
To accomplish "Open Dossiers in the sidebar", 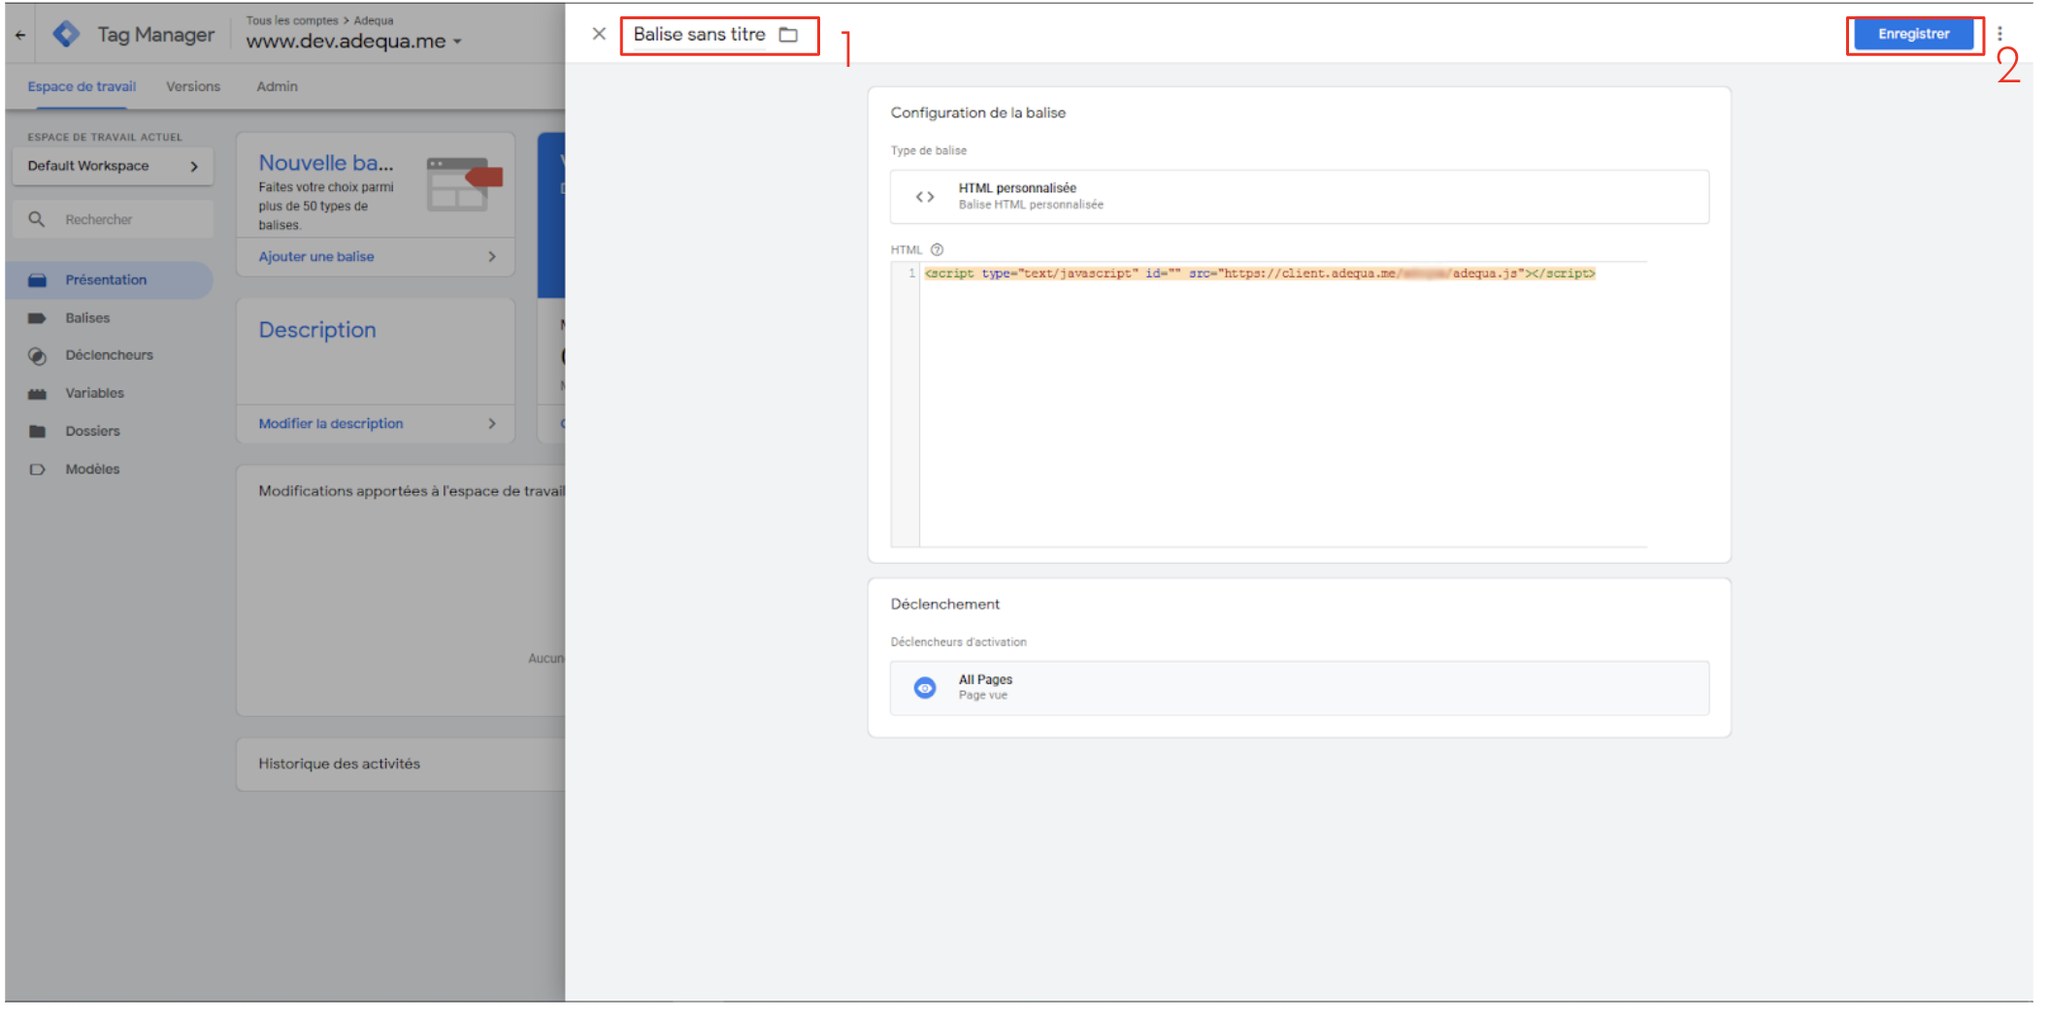I will coord(92,431).
